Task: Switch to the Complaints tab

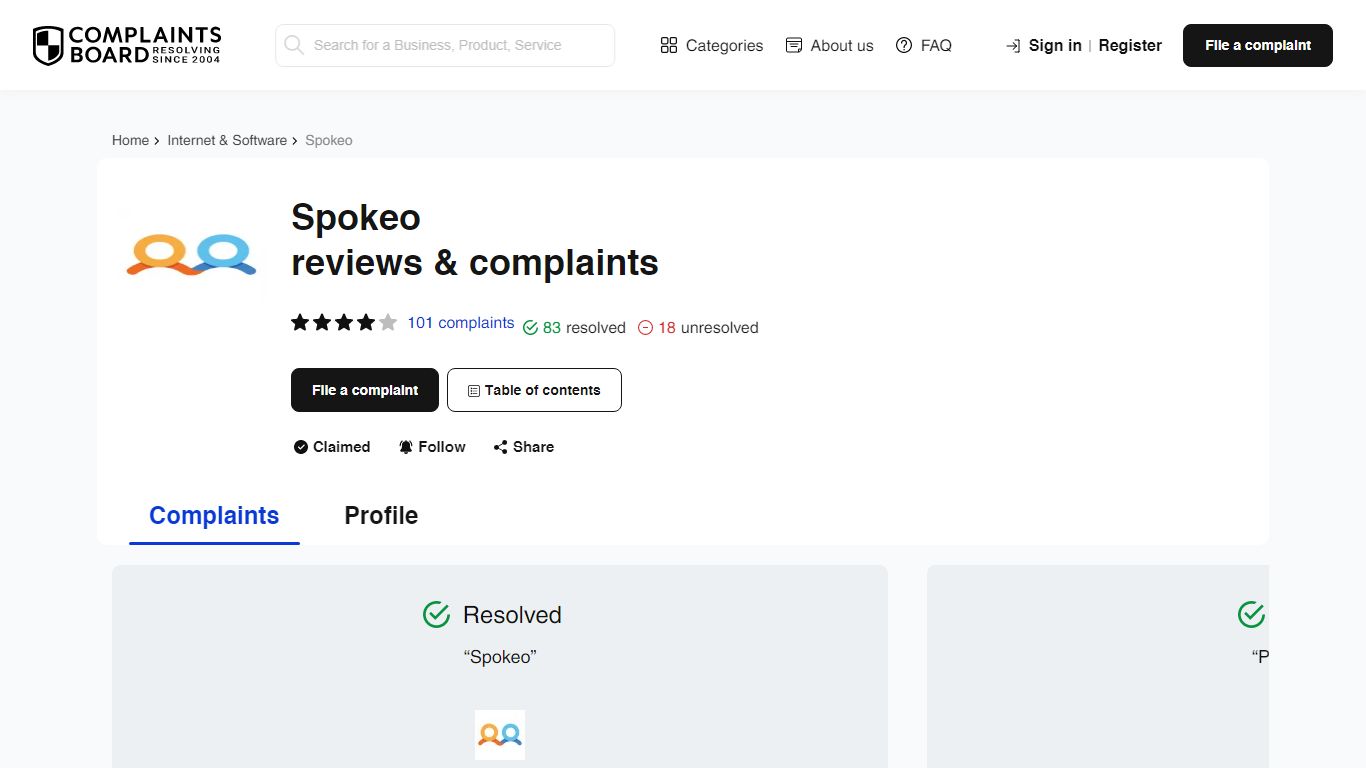Action: coord(214,515)
